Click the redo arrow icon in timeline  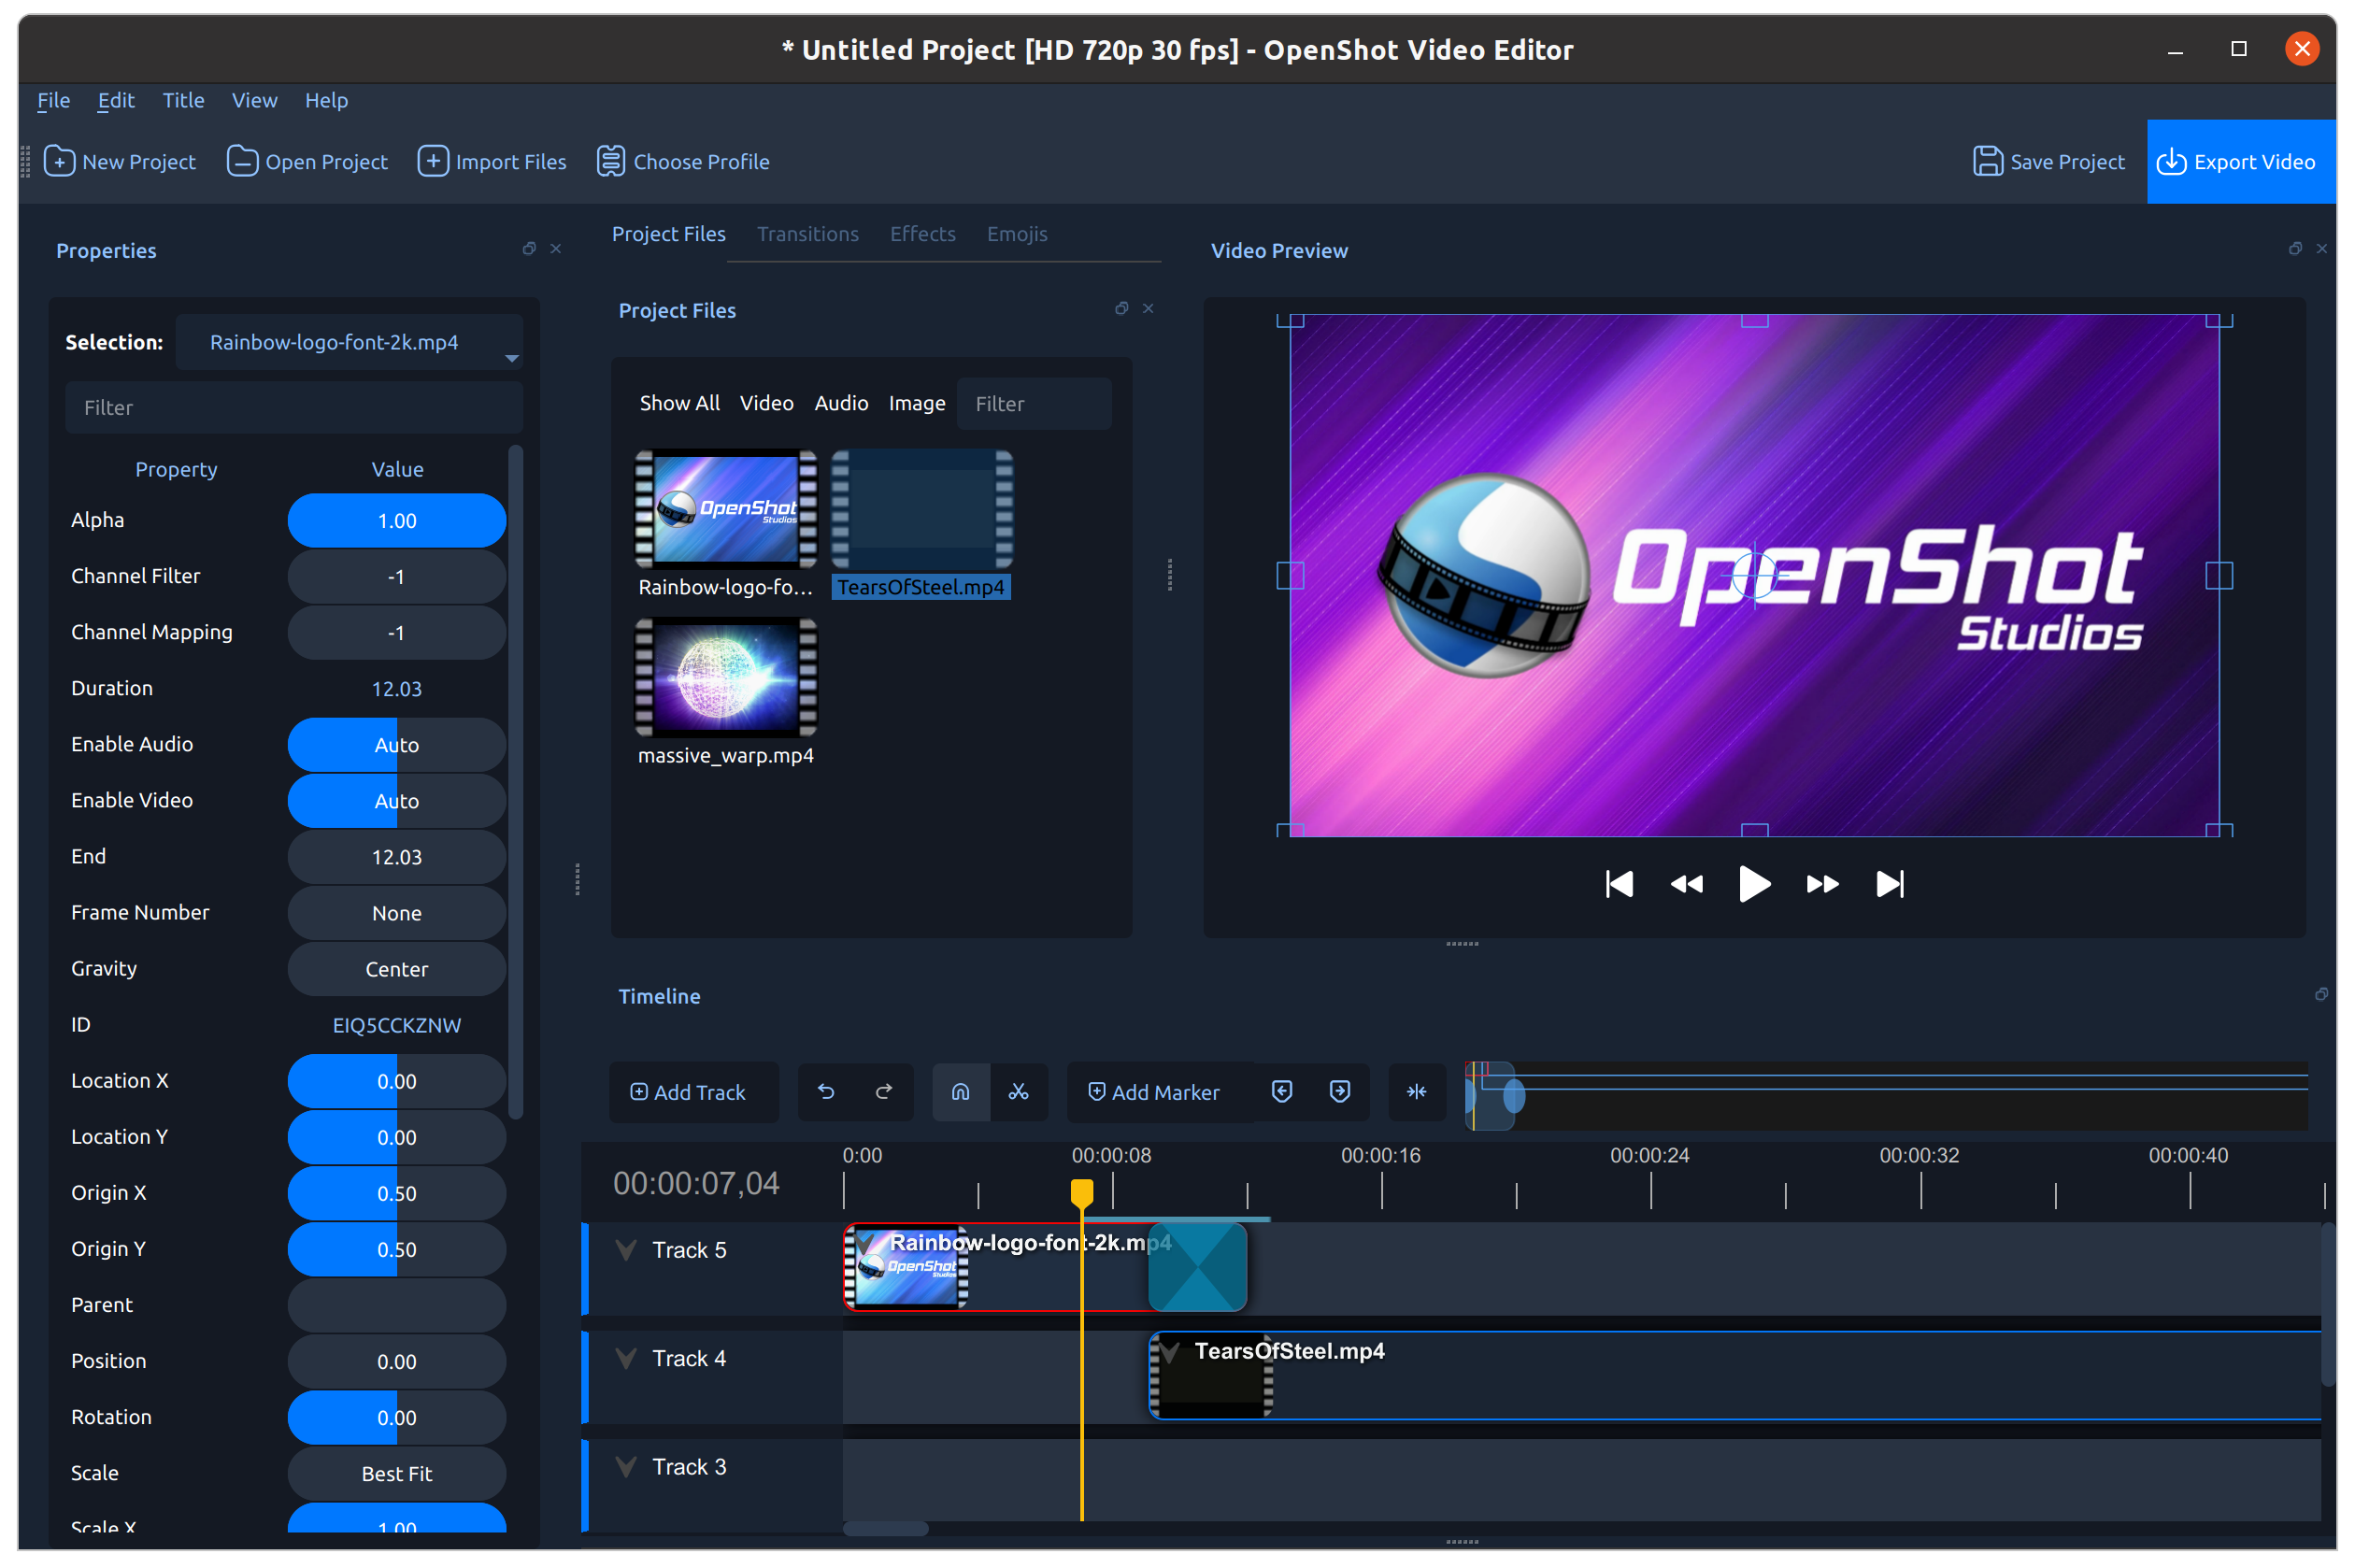[882, 1090]
